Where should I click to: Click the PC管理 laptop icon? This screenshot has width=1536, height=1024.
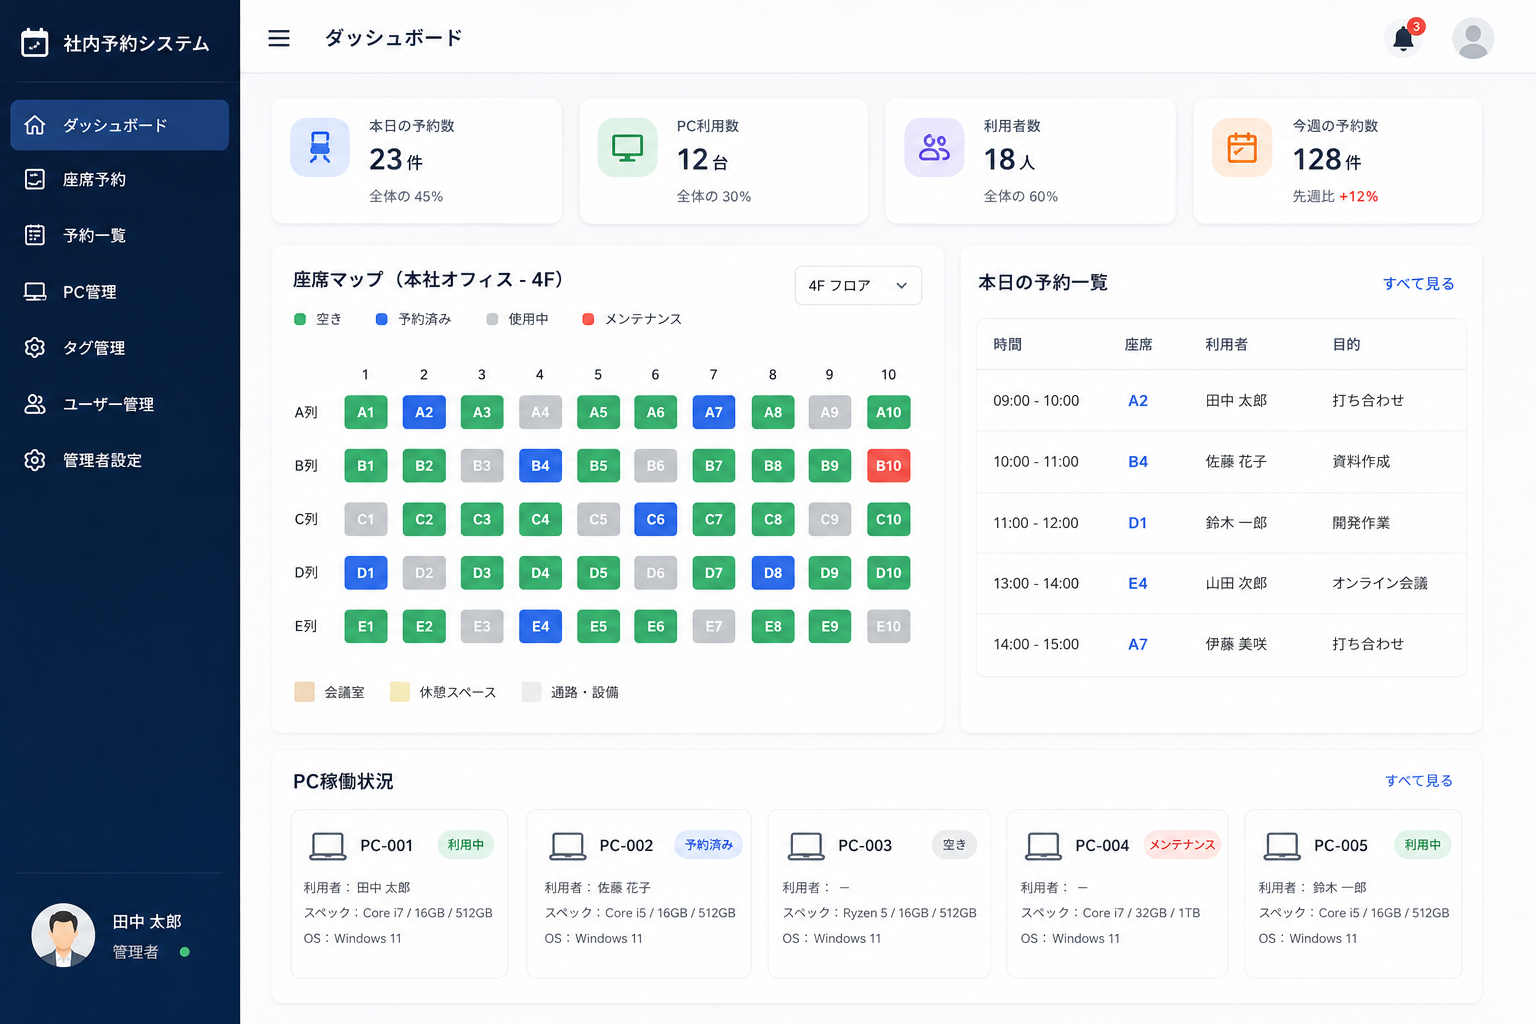[x=35, y=292]
